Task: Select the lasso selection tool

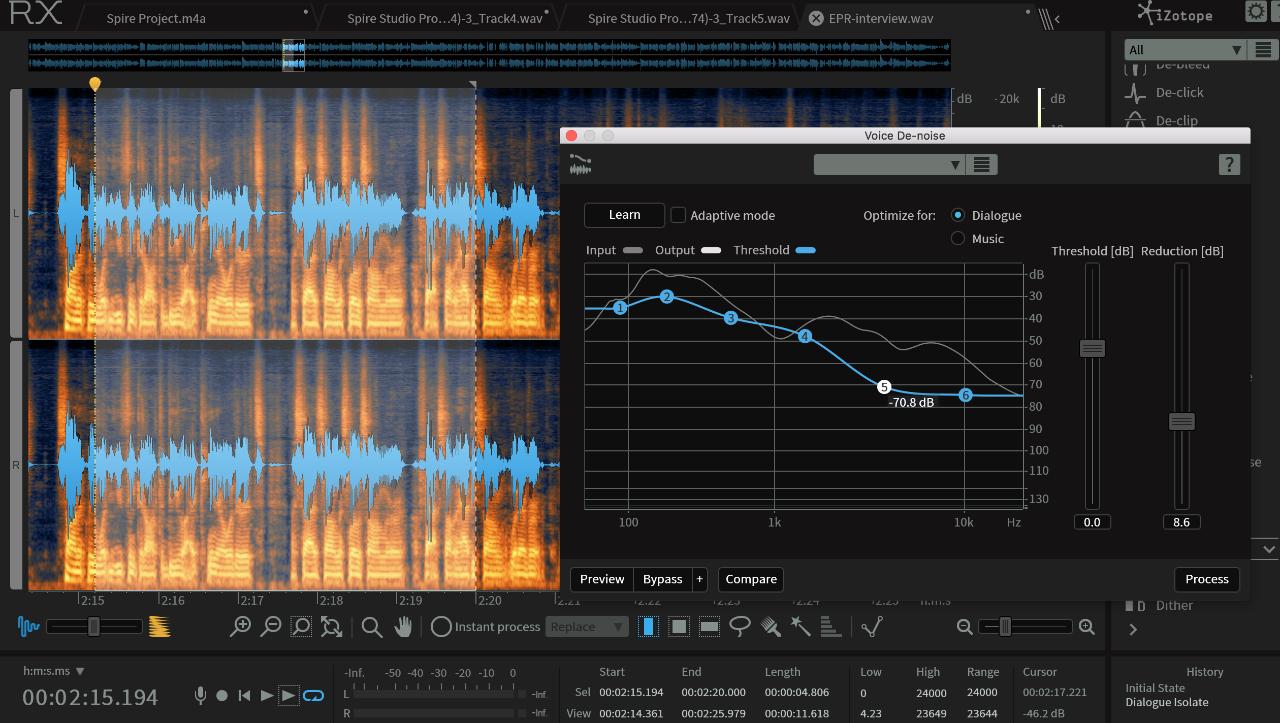Action: [x=740, y=627]
